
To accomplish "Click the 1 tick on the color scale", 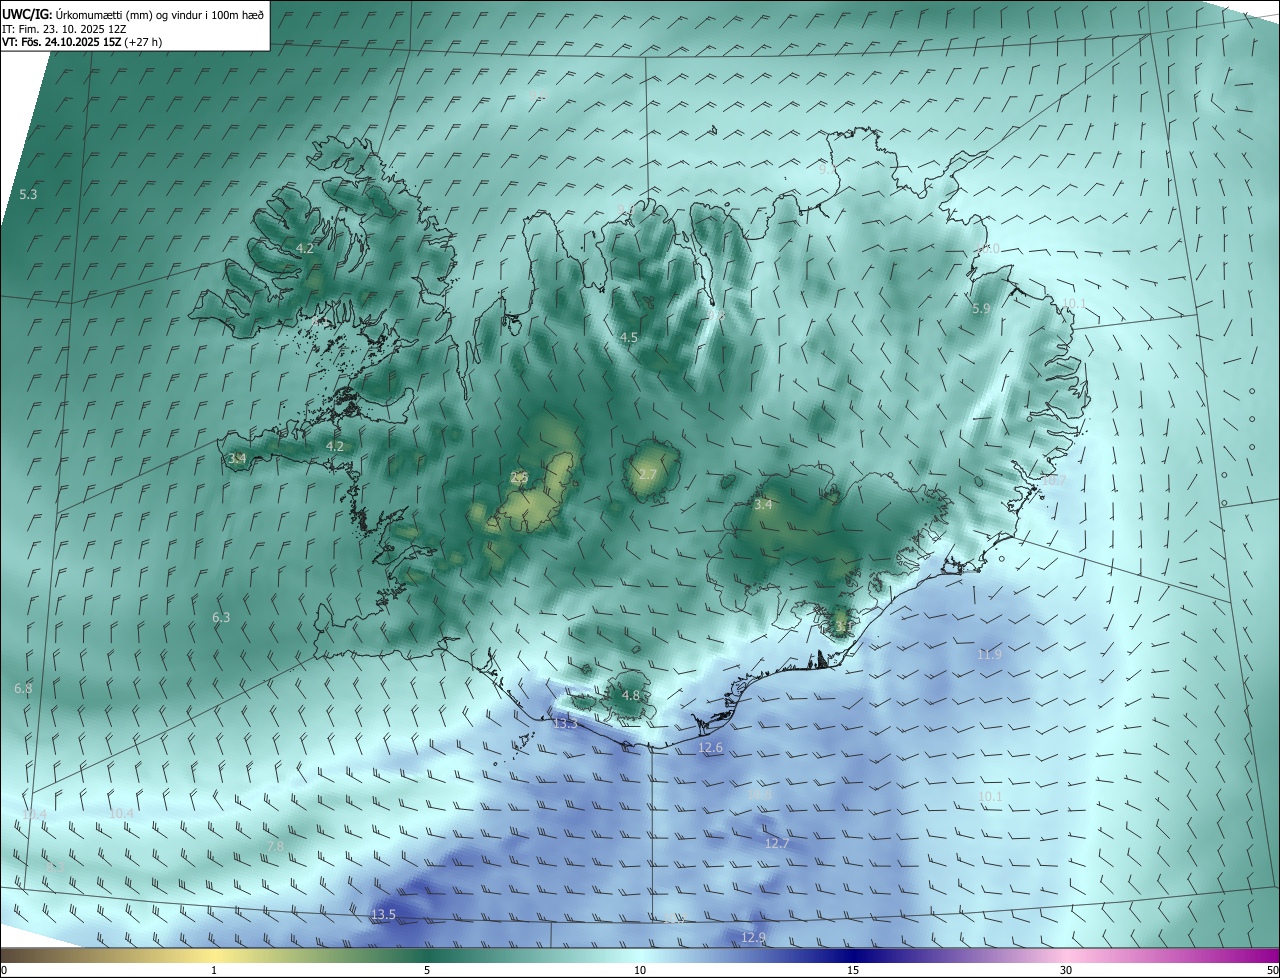I will 214,970.
